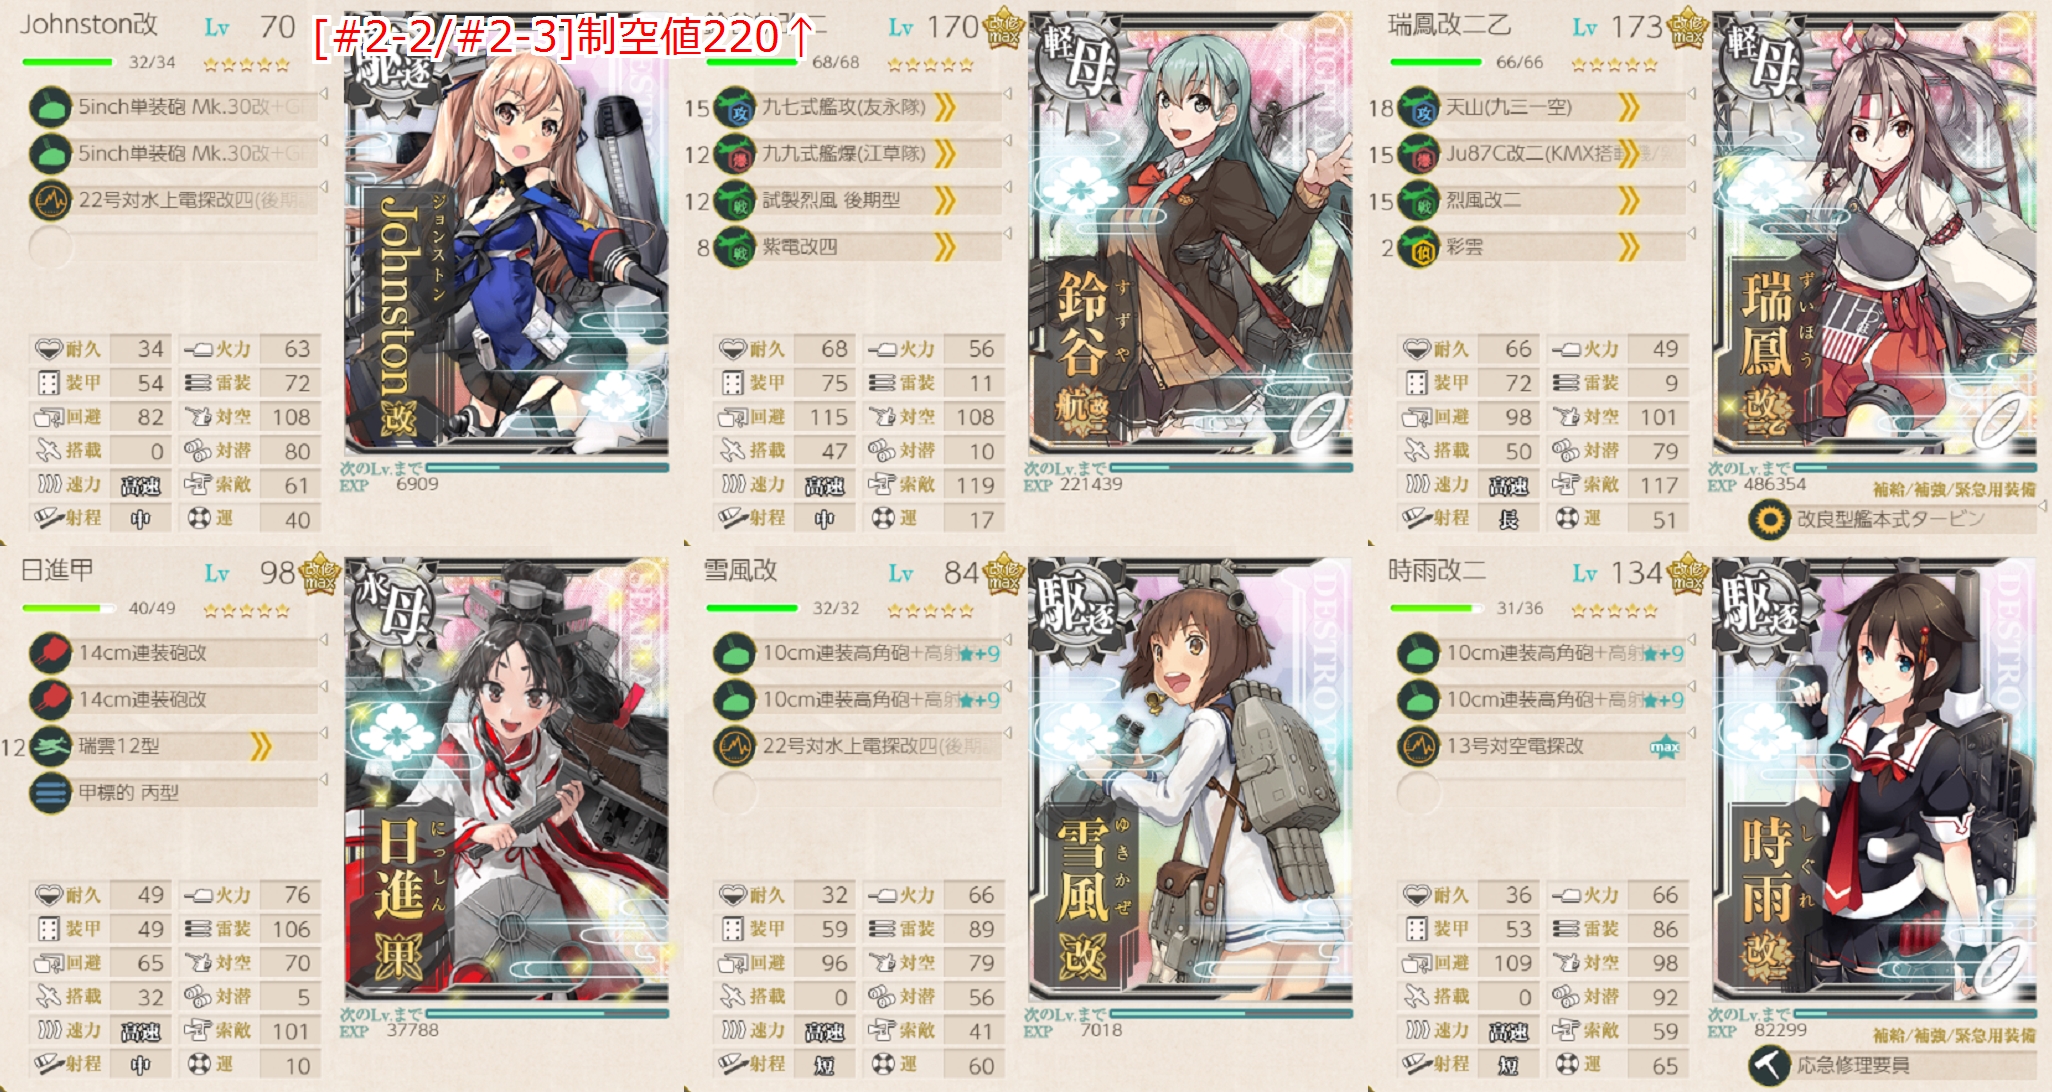Image resolution: width=2052 pixels, height=1092 pixels.
Task: Click Johnston's first 5inch gun equipment icon
Action: [49, 107]
